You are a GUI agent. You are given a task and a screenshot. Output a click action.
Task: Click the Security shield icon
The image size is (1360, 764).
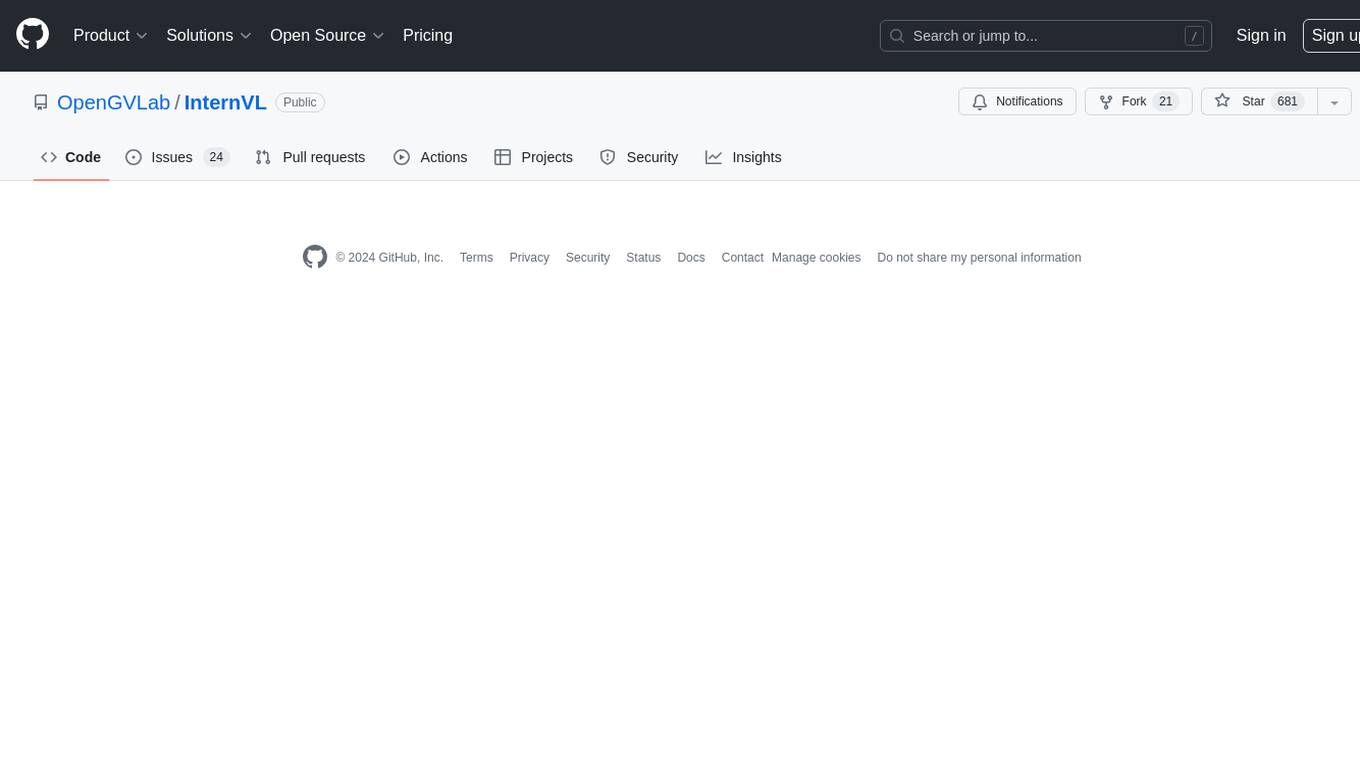608,157
